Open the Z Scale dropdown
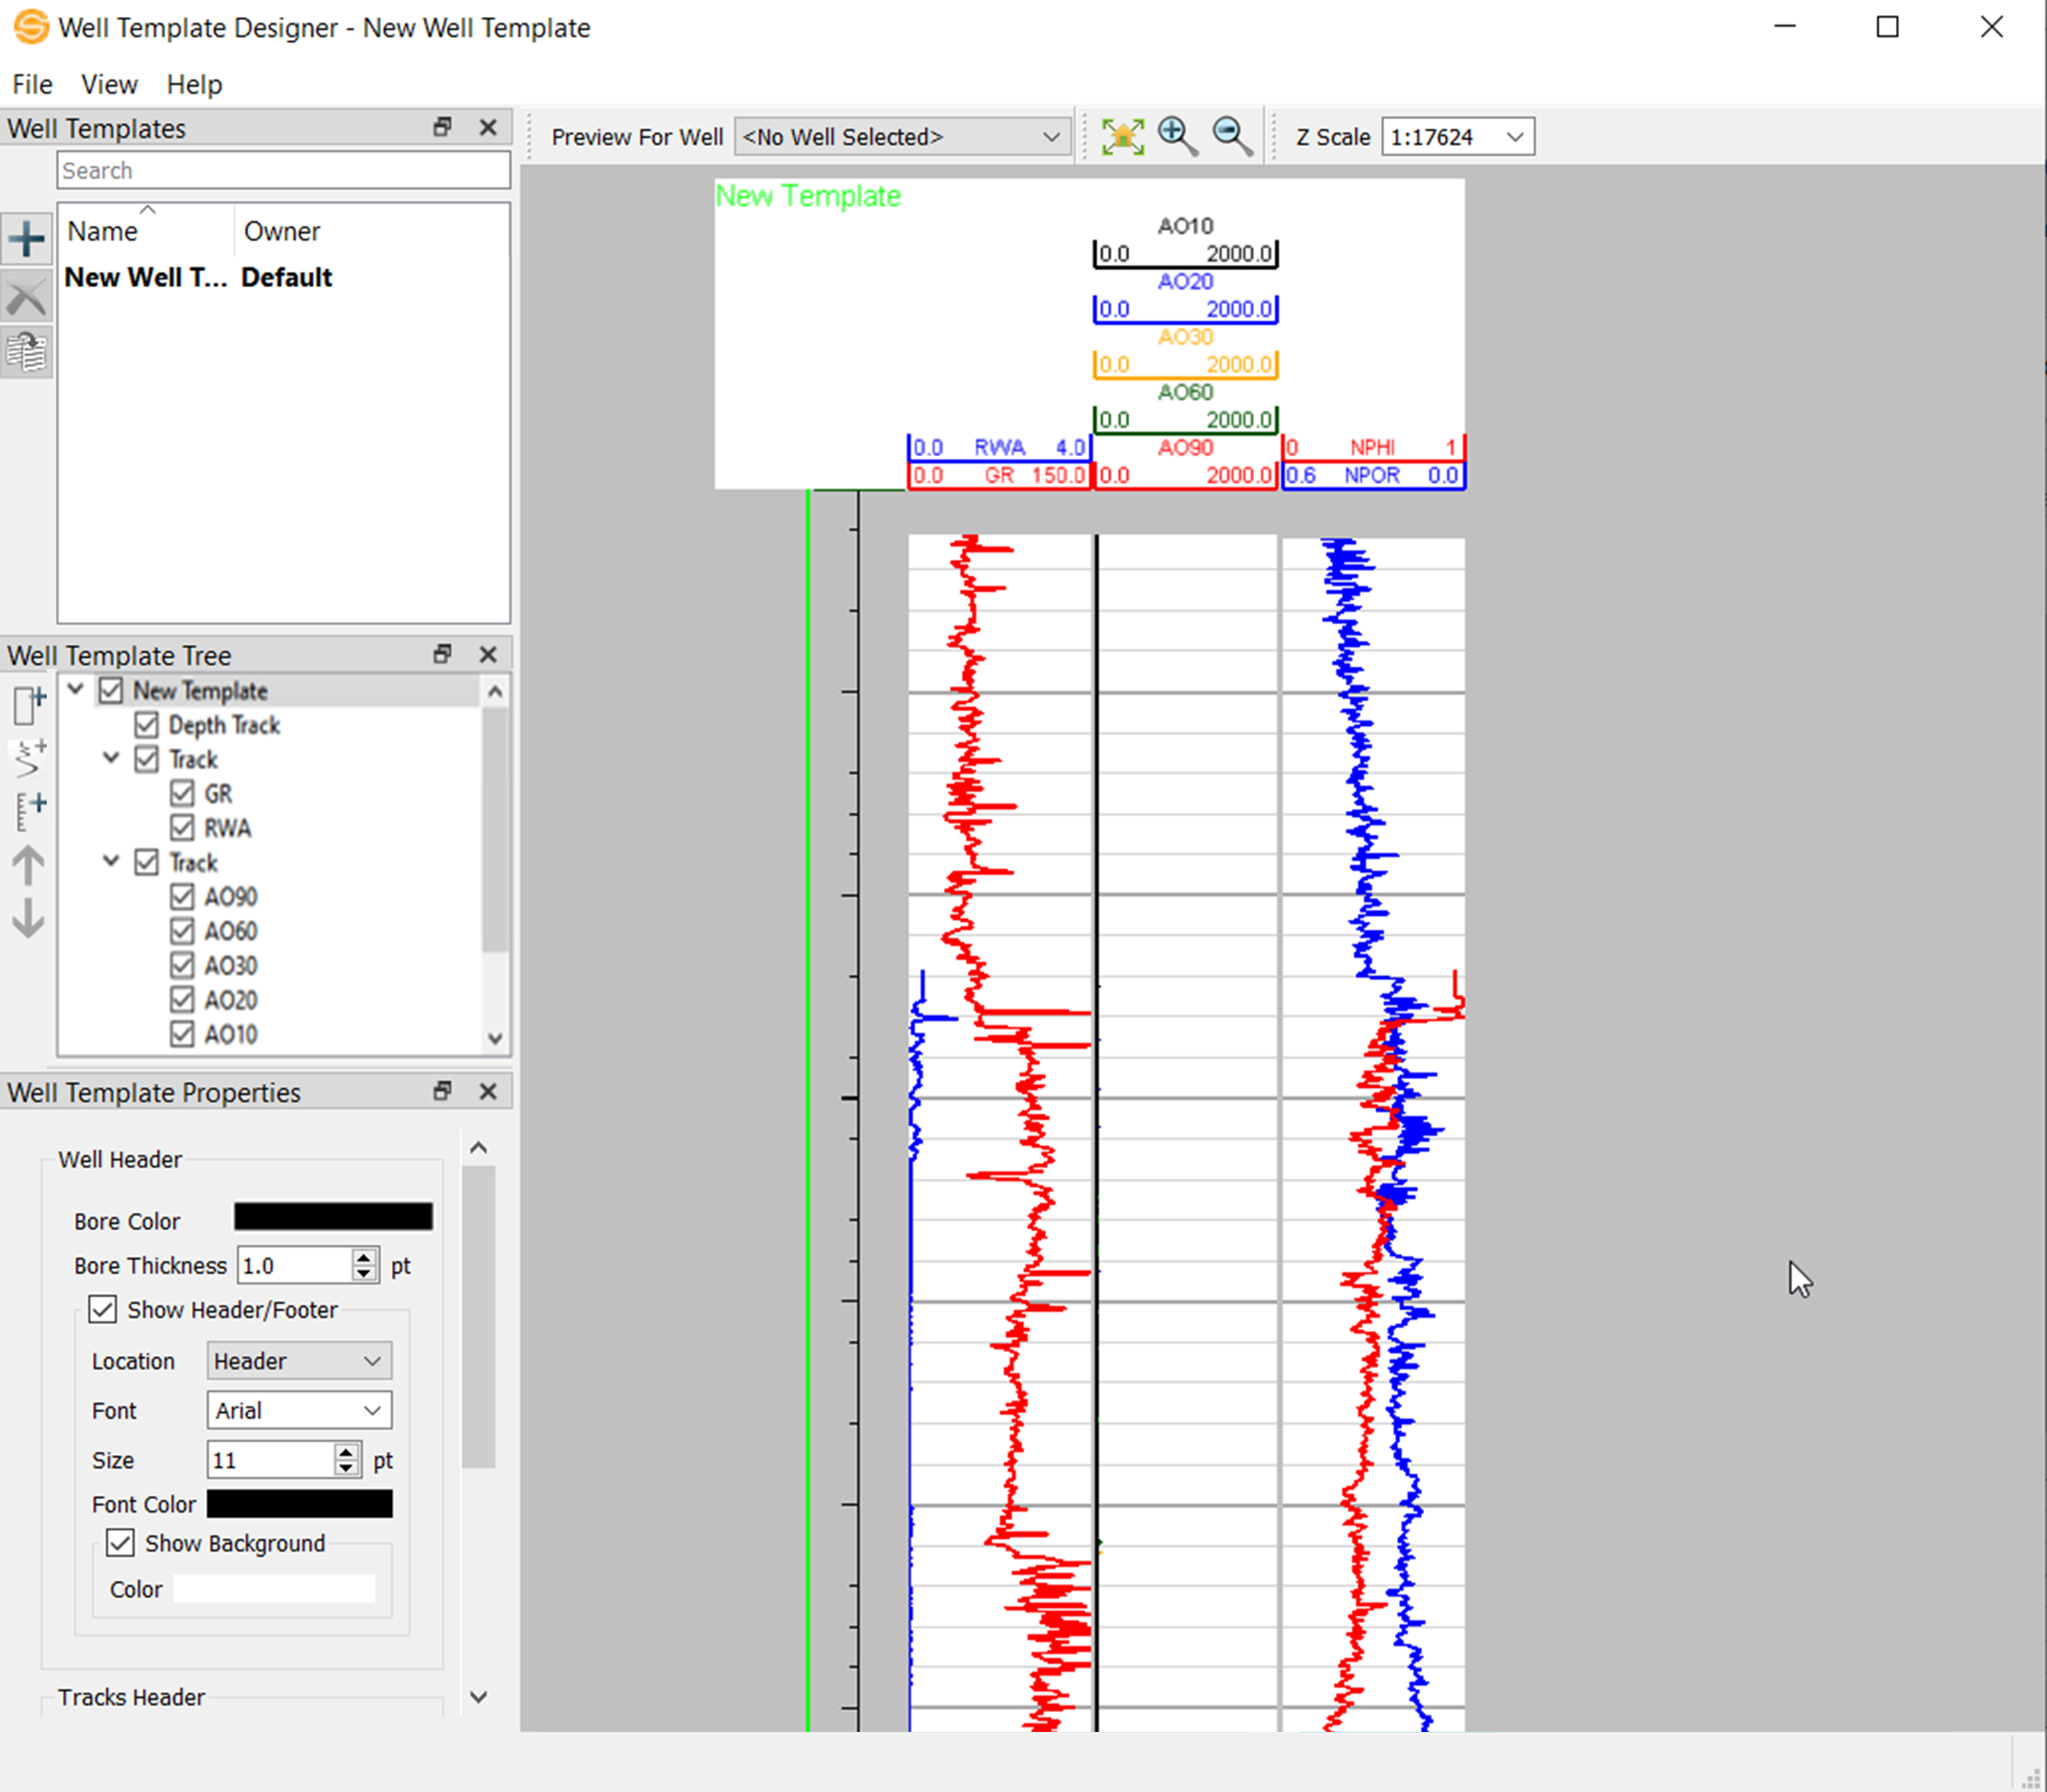Viewport: 2047px width, 1792px height. point(1457,137)
